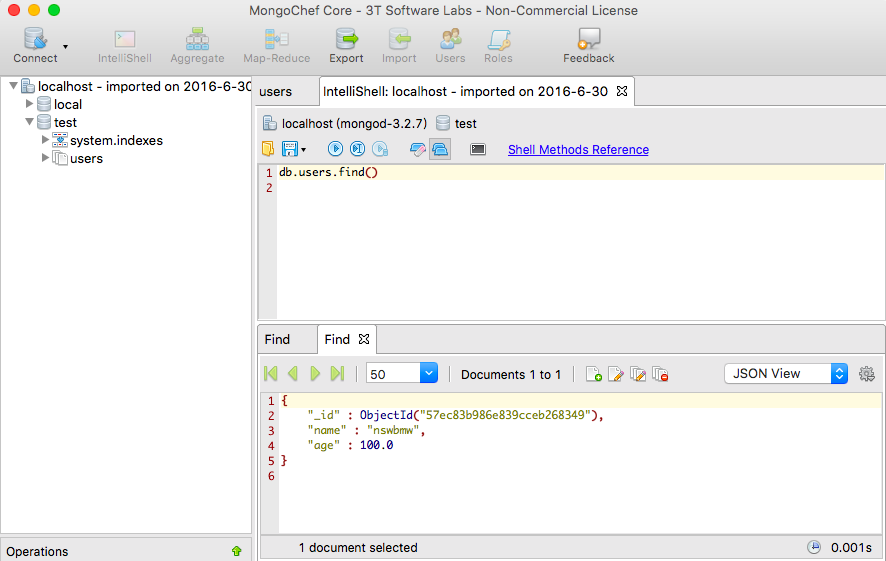Toggle the console output view button
The height and width of the screenshot is (561, 886).
point(478,149)
